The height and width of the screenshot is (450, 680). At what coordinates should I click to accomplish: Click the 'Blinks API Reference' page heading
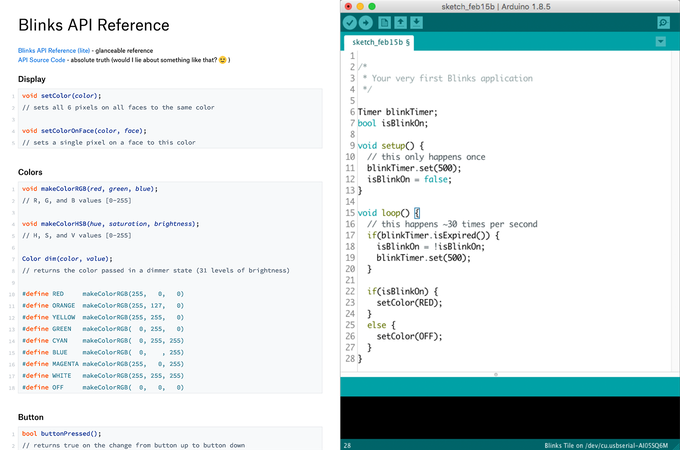coord(94,25)
